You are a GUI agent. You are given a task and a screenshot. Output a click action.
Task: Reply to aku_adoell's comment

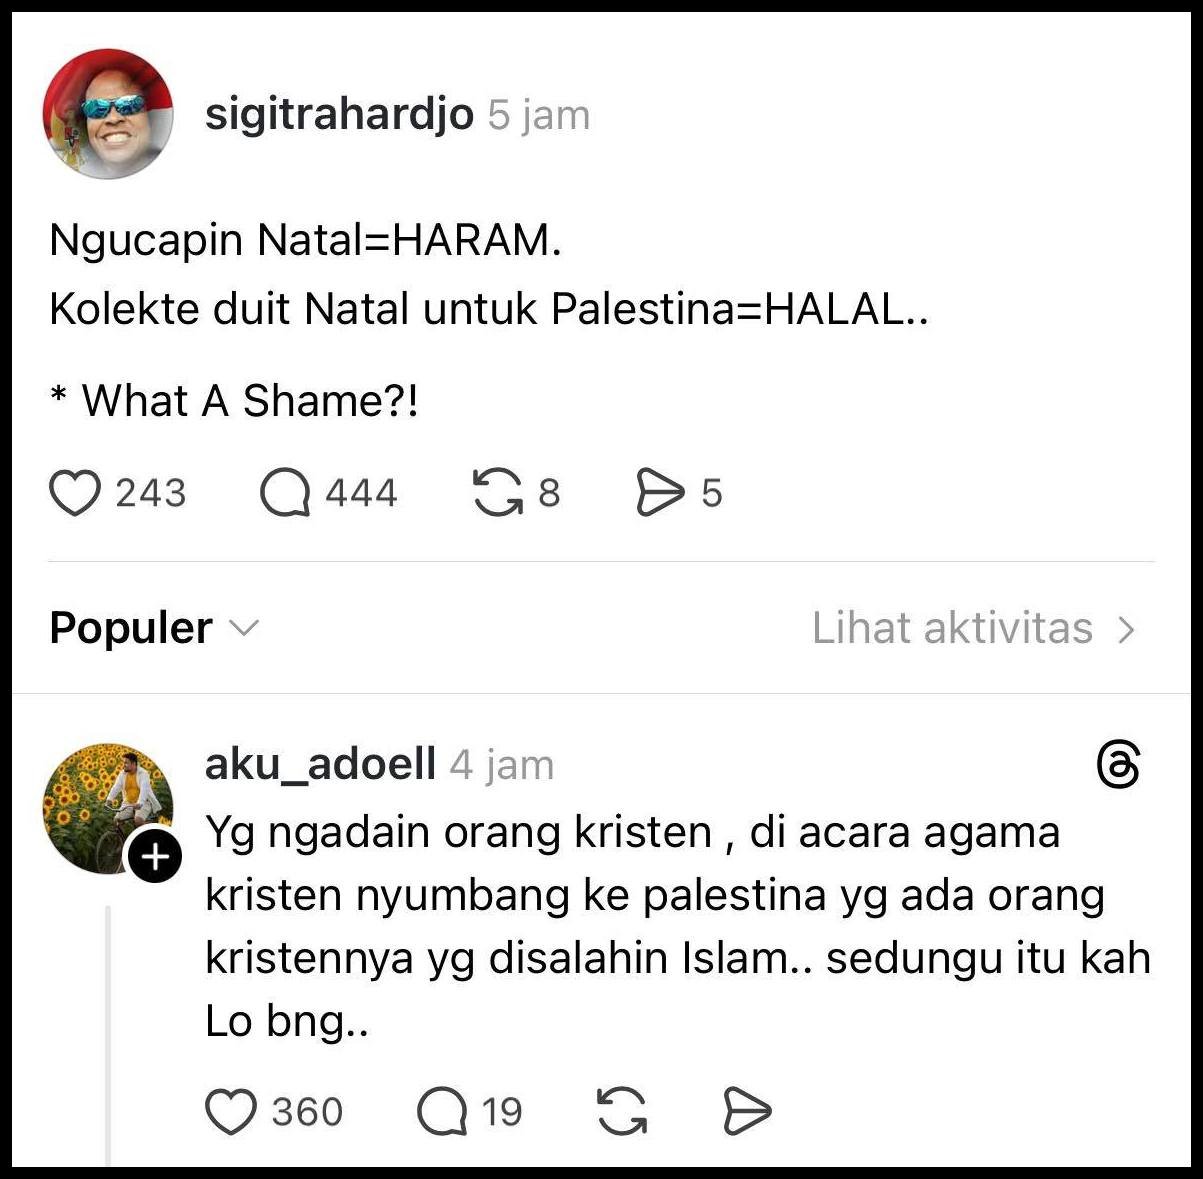pyautogui.click(x=442, y=1112)
